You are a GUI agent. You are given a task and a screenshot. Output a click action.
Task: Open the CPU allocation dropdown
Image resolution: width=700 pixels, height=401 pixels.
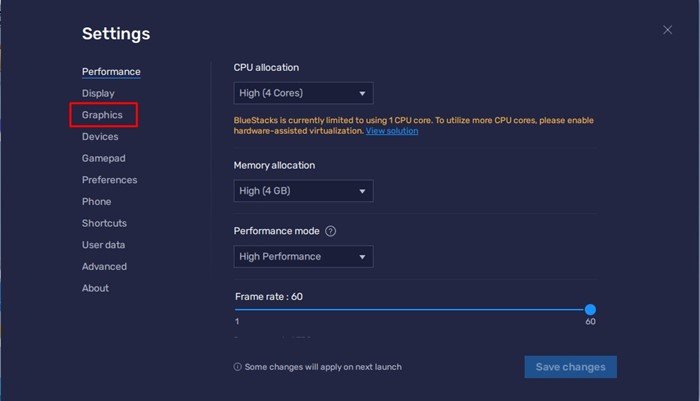pyautogui.click(x=303, y=94)
